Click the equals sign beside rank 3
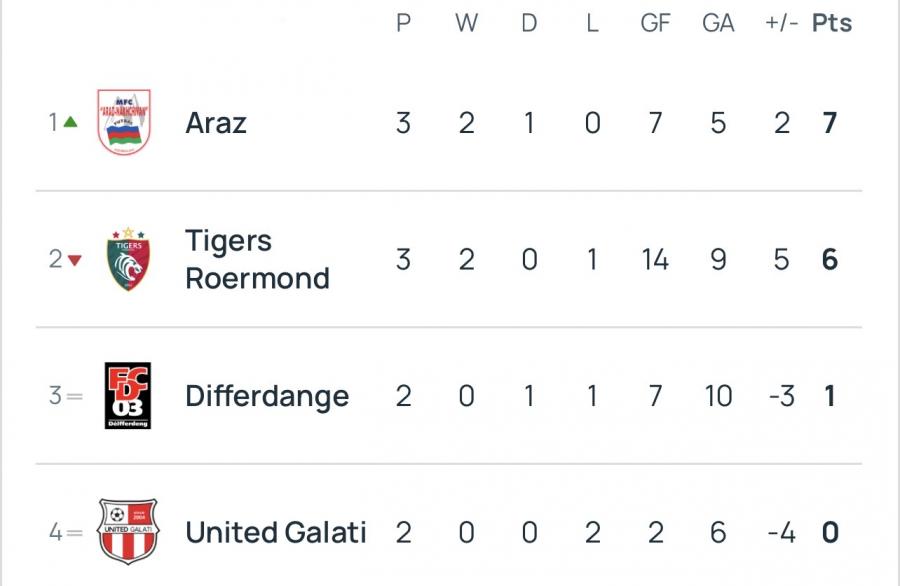 [74, 396]
